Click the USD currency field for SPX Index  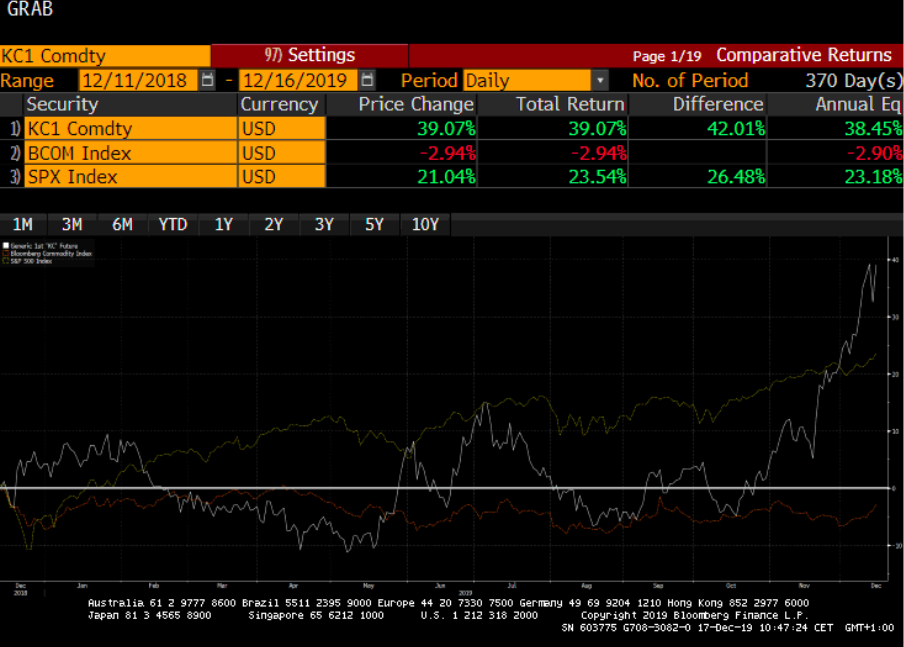tap(282, 176)
